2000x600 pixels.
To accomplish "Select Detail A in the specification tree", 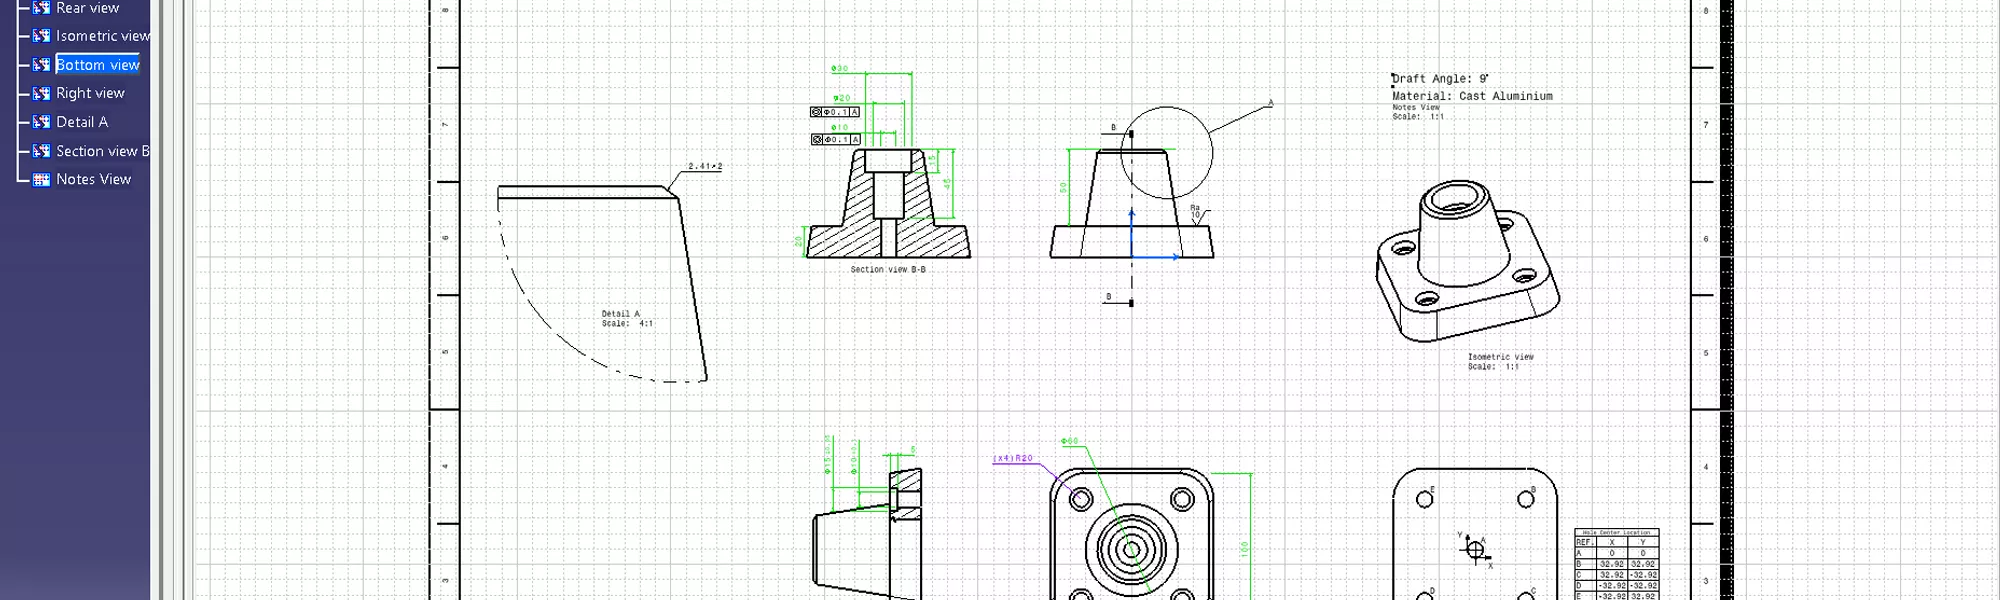I will pos(82,122).
